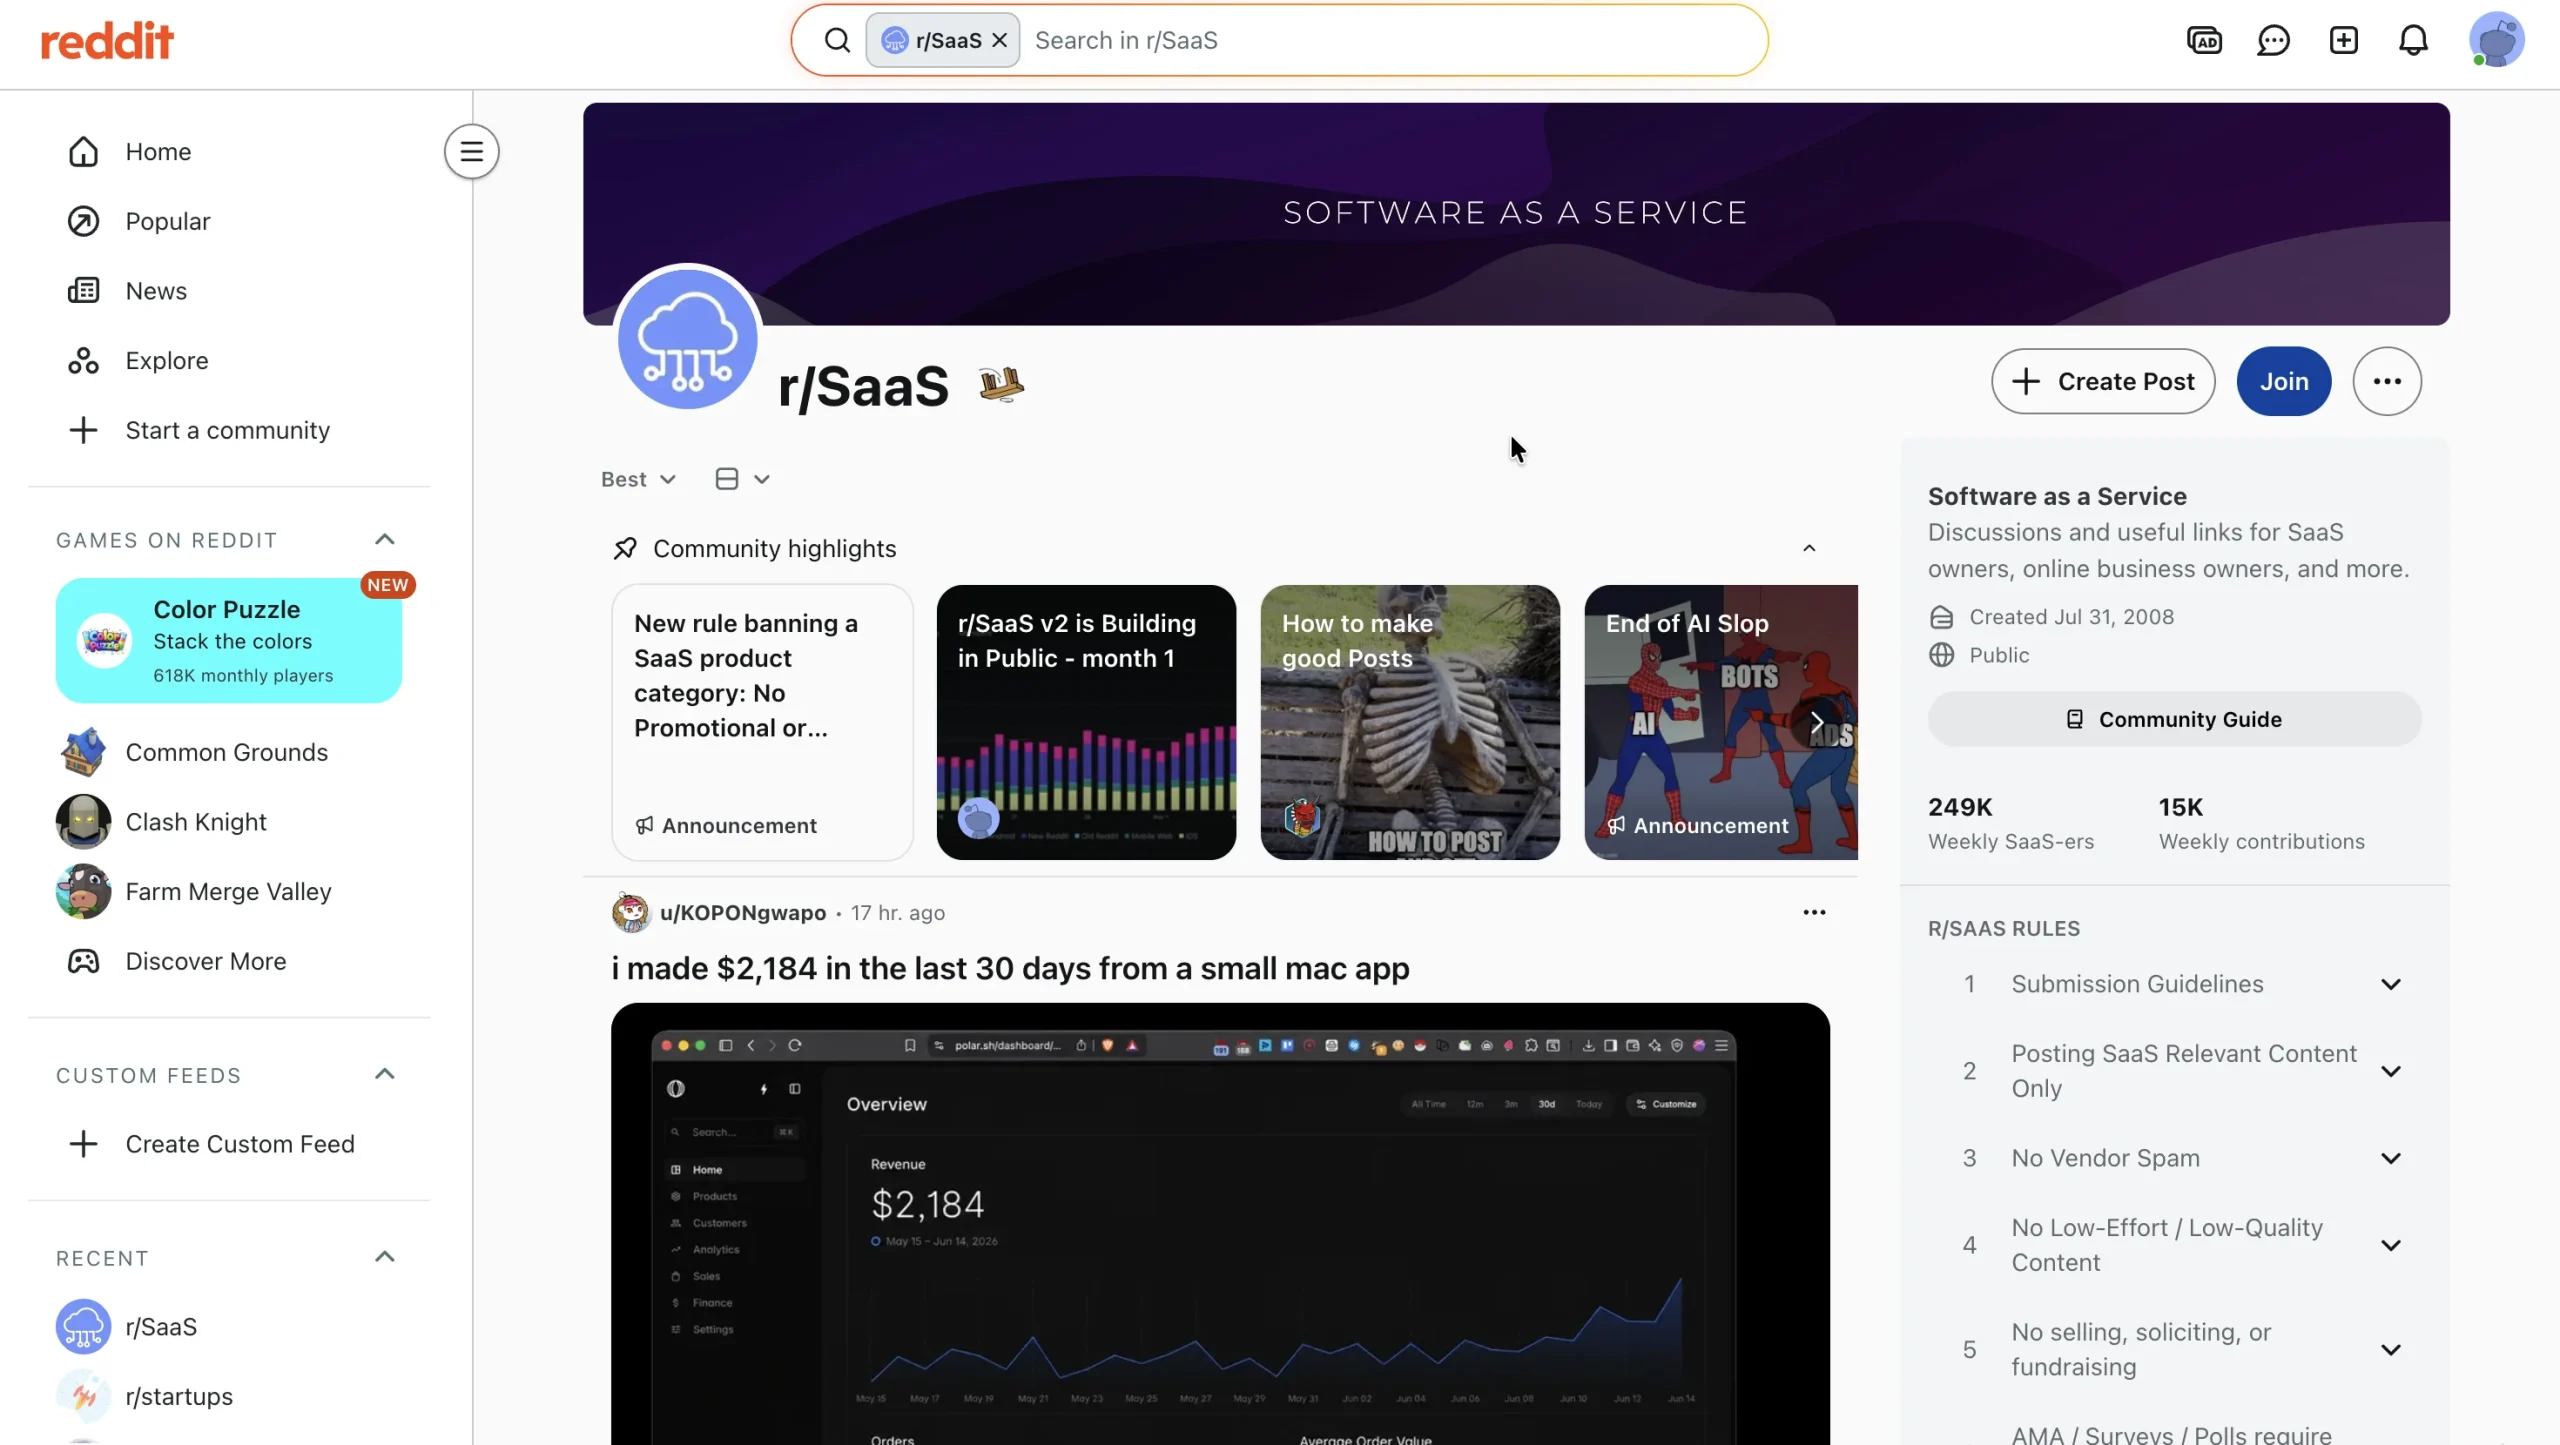
Task: Go to Home in sidebar
Action: (x=229, y=152)
